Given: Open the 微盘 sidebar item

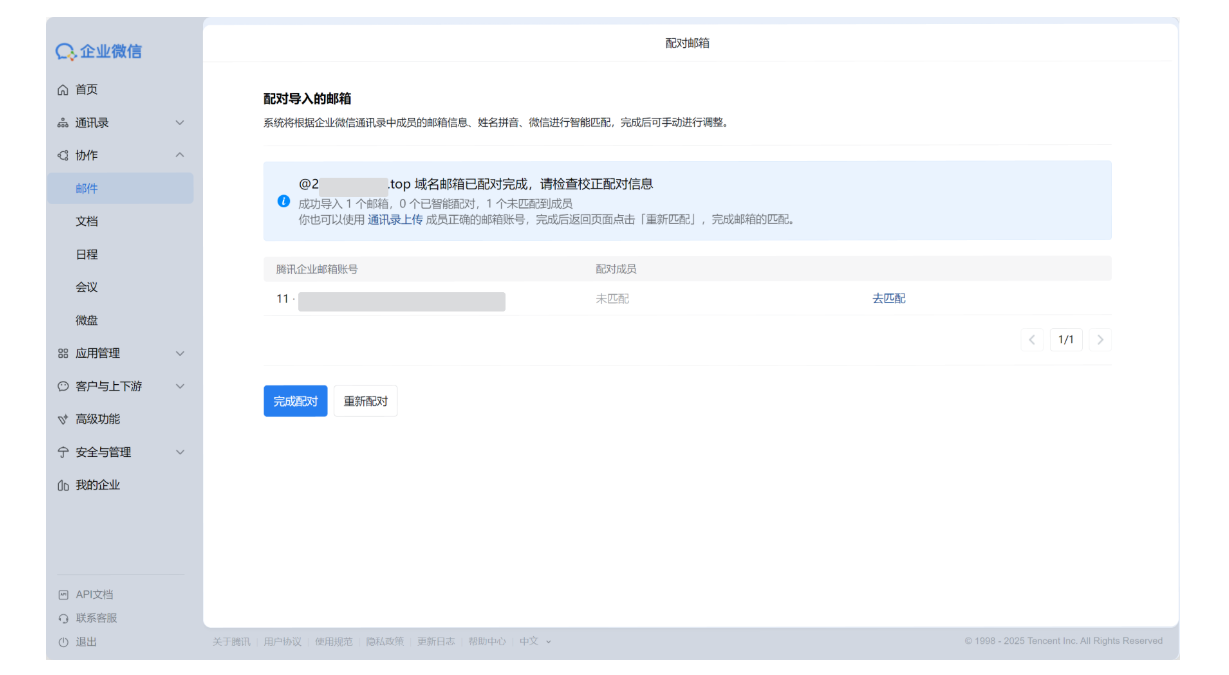Looking at the screenshot, I should point(87,320).
